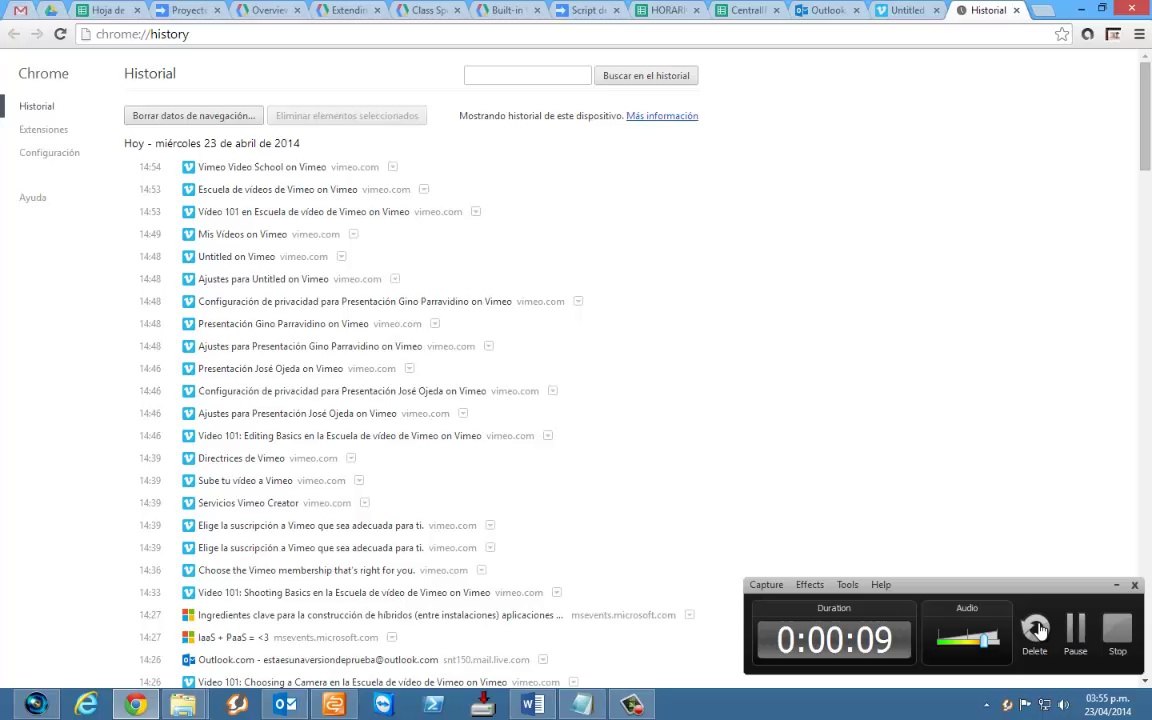The width and height of the screenshot is (1152, 720).
Task: Select Ayuda in Chrome sidebar
Action: click(32, 198)
